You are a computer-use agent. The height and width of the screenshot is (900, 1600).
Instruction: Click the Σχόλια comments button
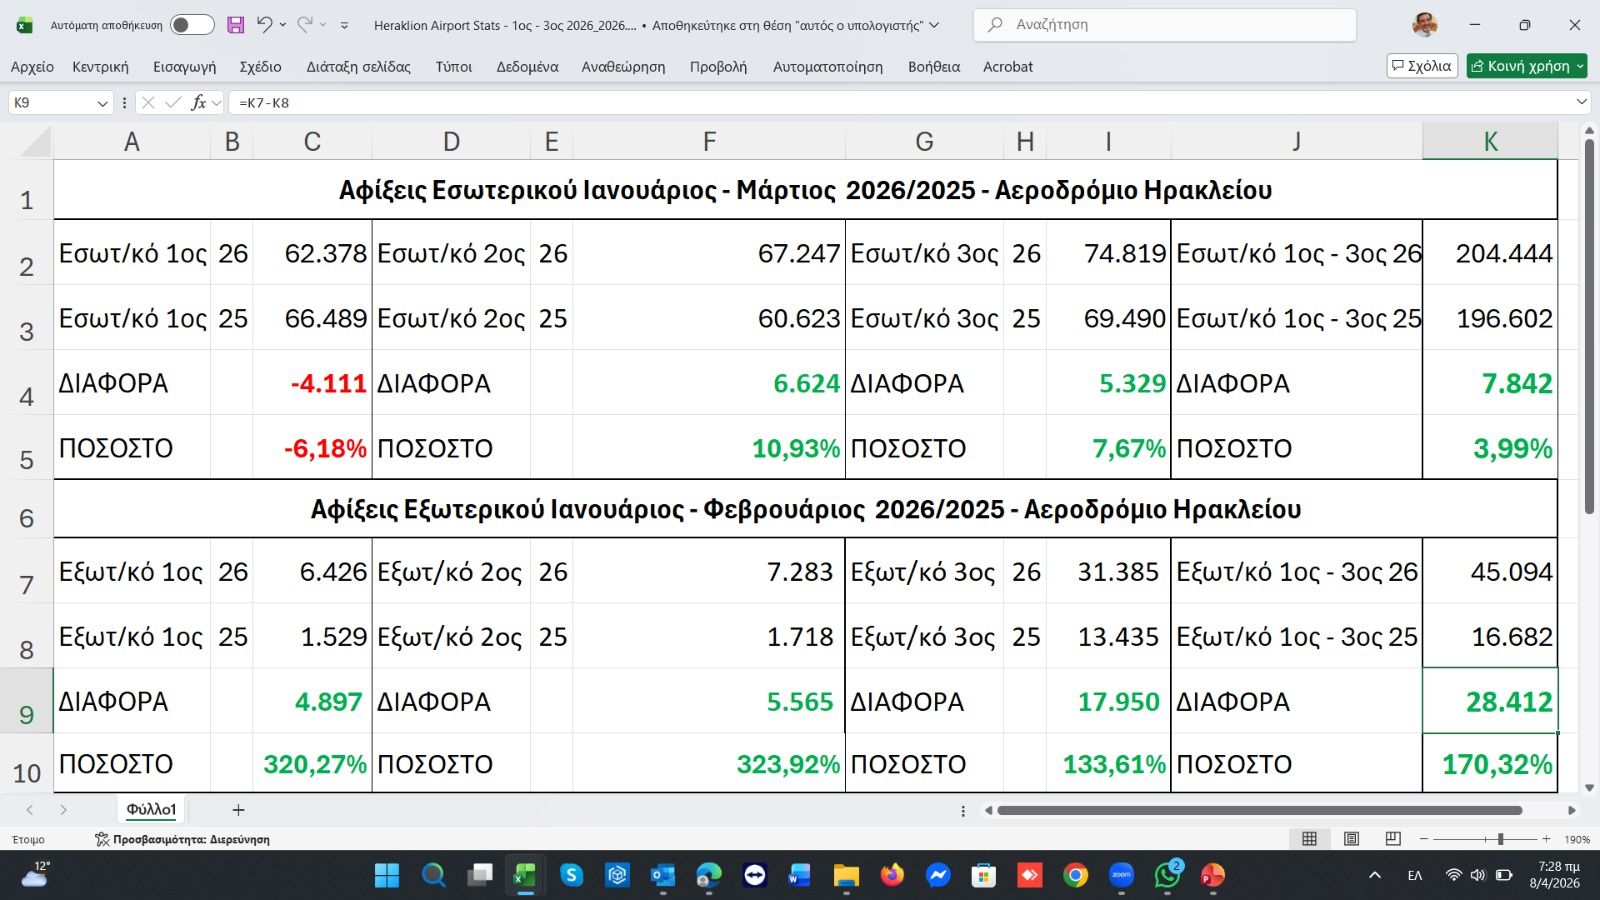(1421, 66)
